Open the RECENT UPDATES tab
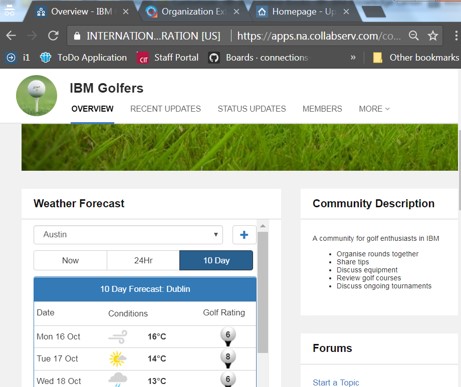The image size is (461, 387). pos(166,109)
